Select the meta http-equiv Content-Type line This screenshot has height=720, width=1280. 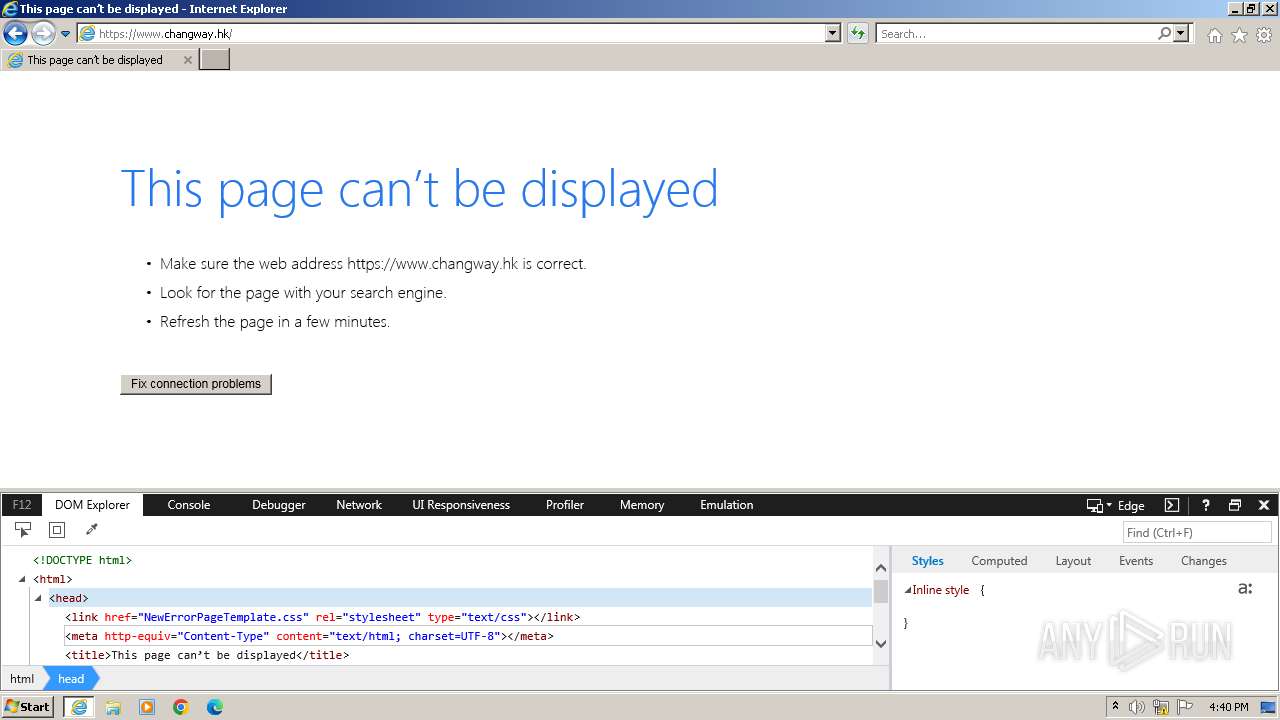(309, 636)
